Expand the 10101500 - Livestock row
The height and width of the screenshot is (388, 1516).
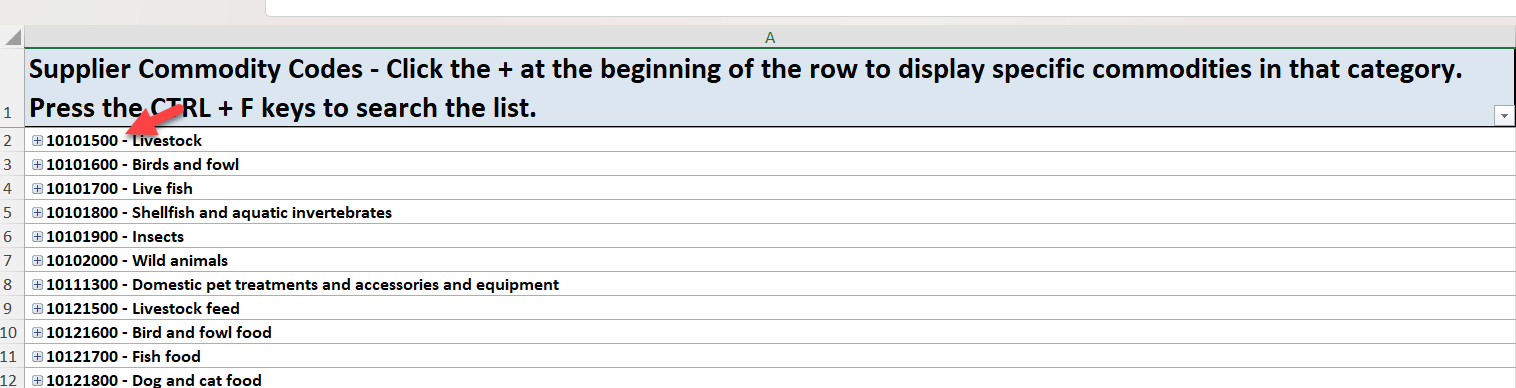coord(38,141)
